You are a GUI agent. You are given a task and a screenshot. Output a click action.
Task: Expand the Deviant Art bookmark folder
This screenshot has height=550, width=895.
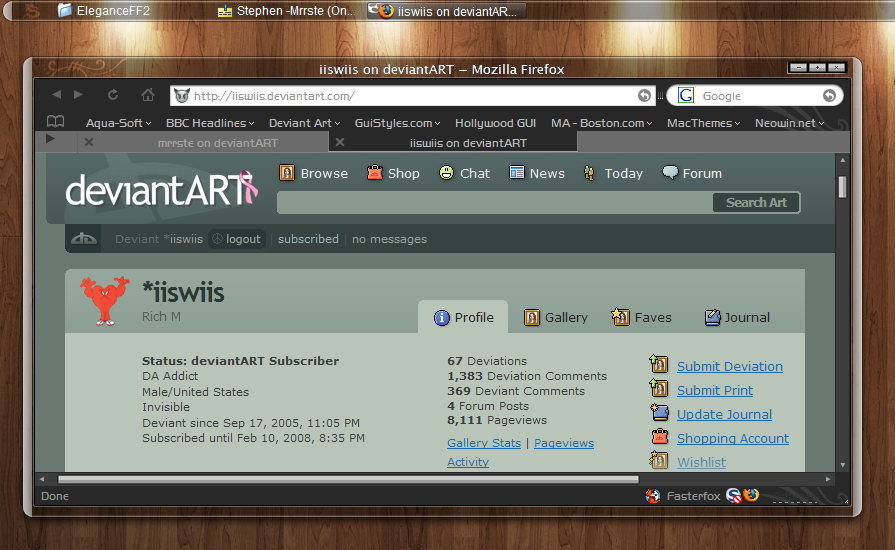click(x=305, y=123)
